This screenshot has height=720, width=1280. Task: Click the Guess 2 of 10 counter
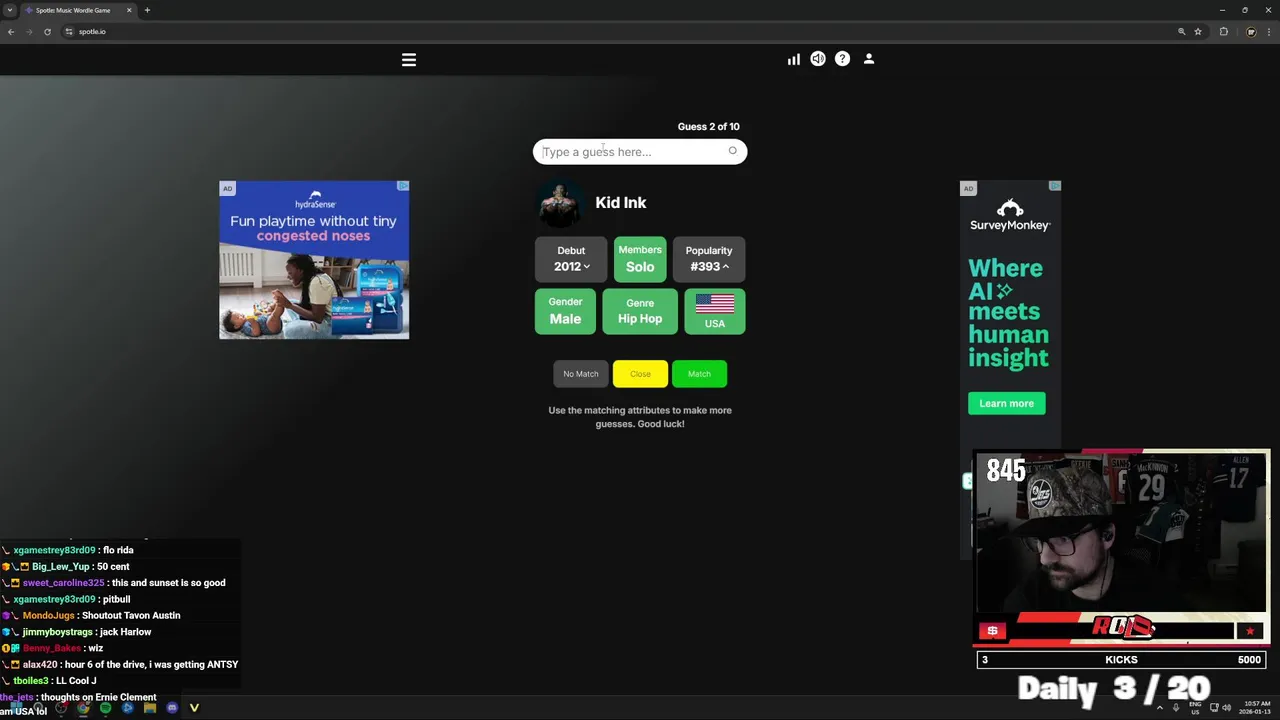point(709,127)
